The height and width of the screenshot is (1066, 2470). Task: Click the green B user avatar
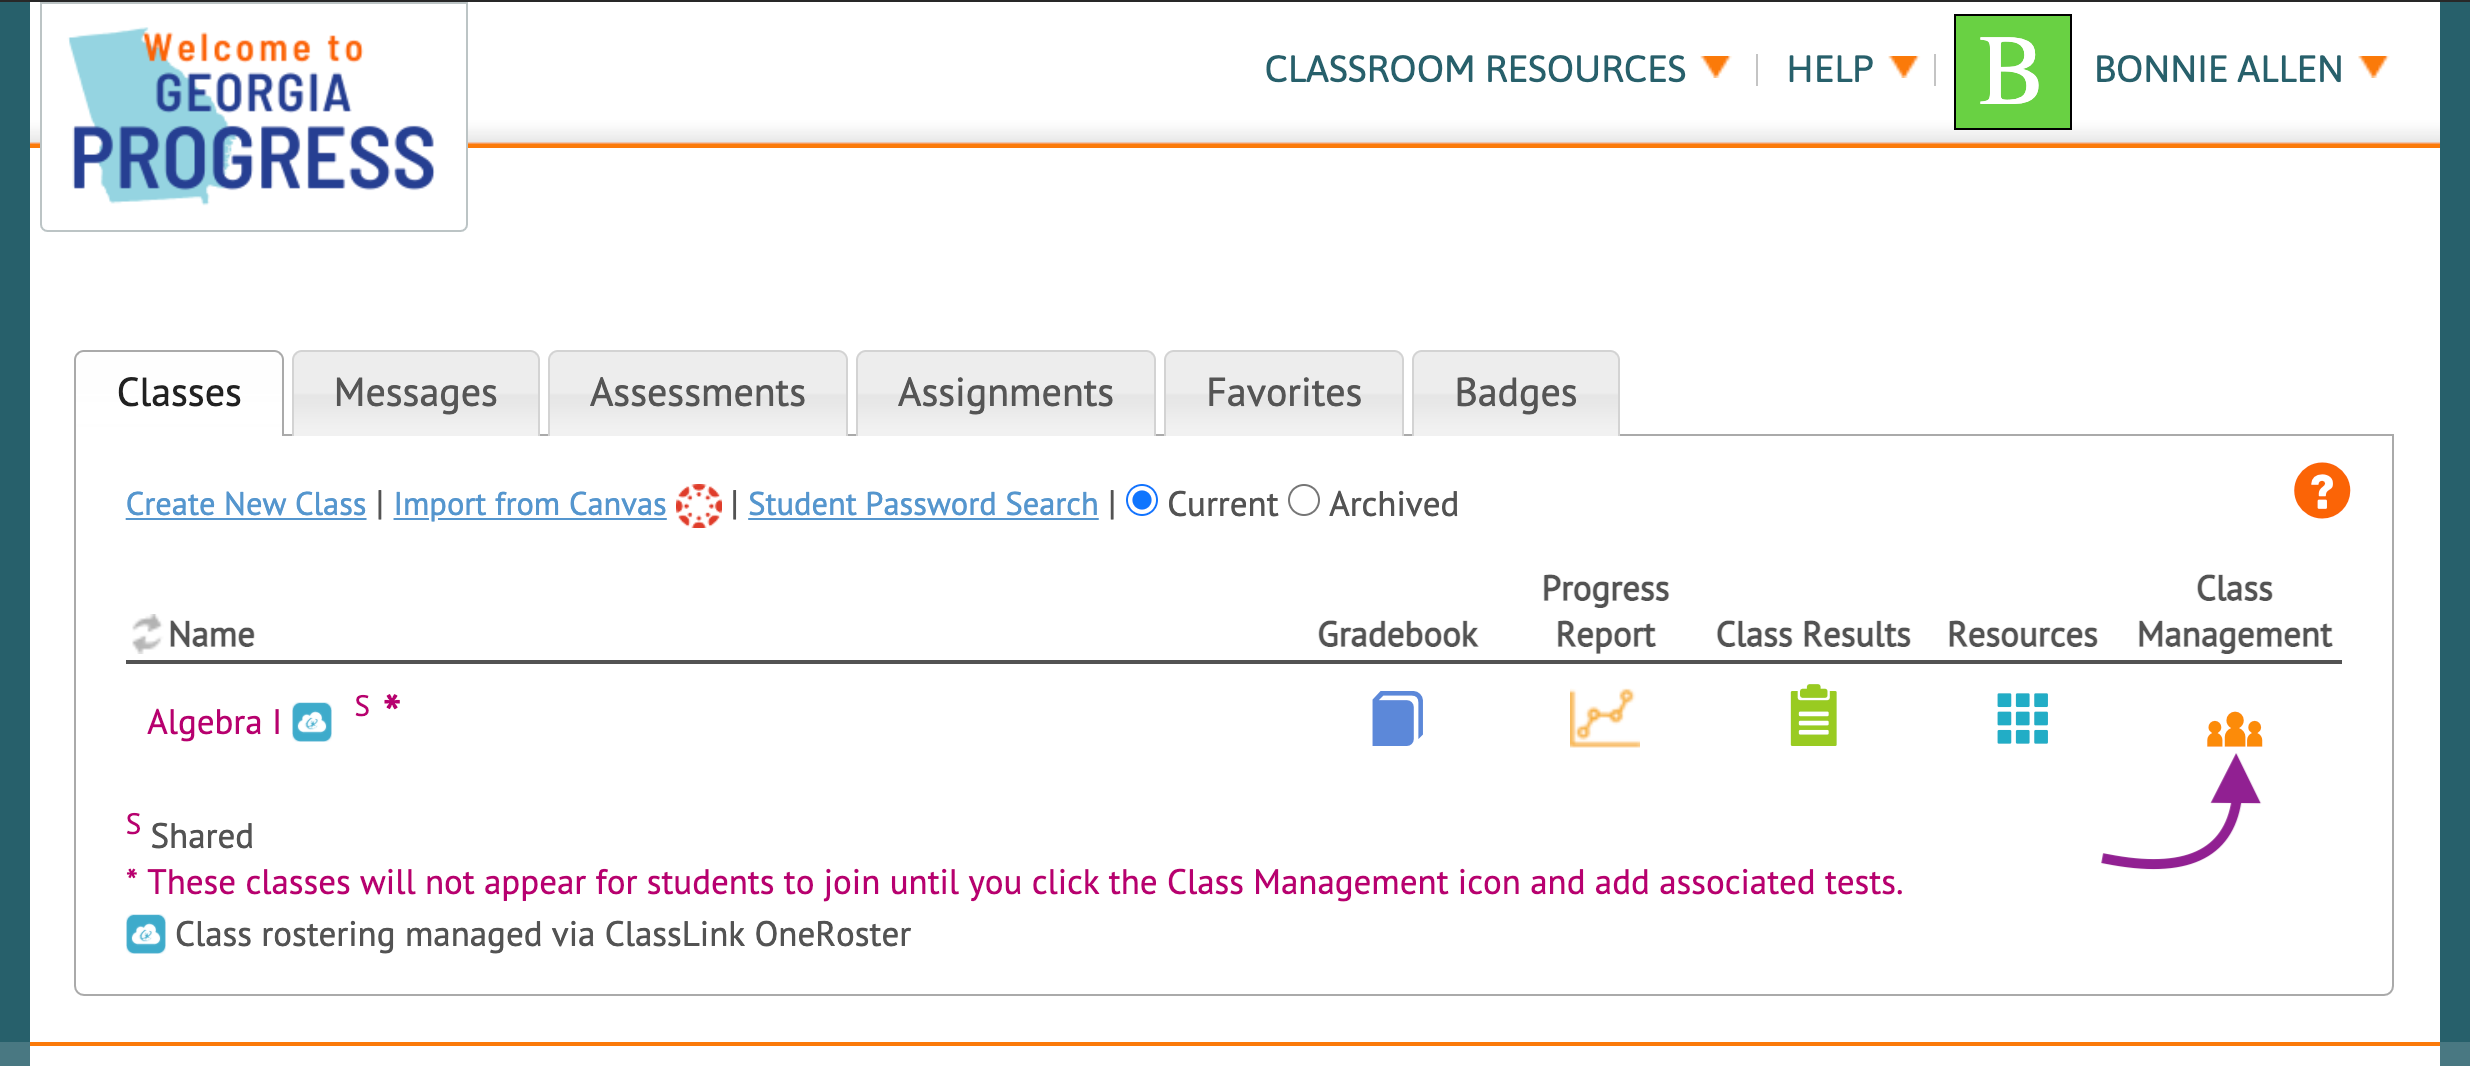[x=2012, y=72]
